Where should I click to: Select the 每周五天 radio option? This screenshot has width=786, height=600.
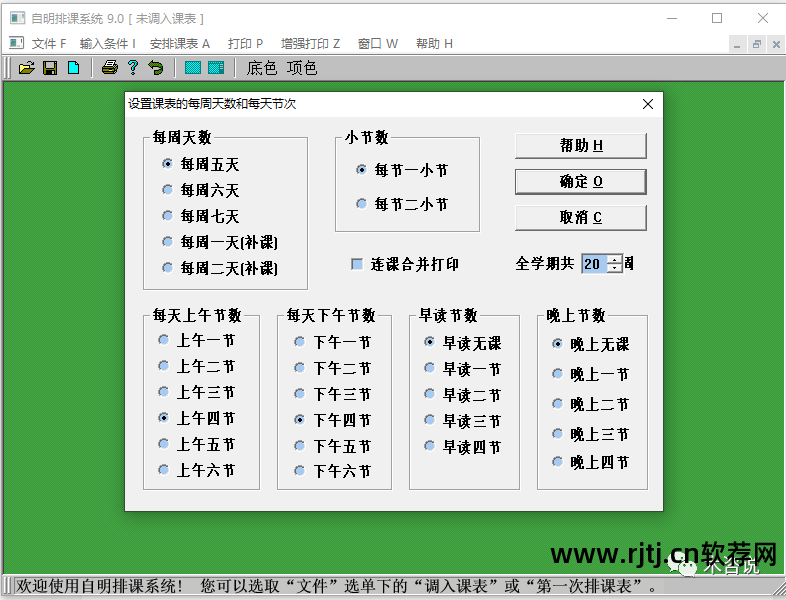point(201,164)
